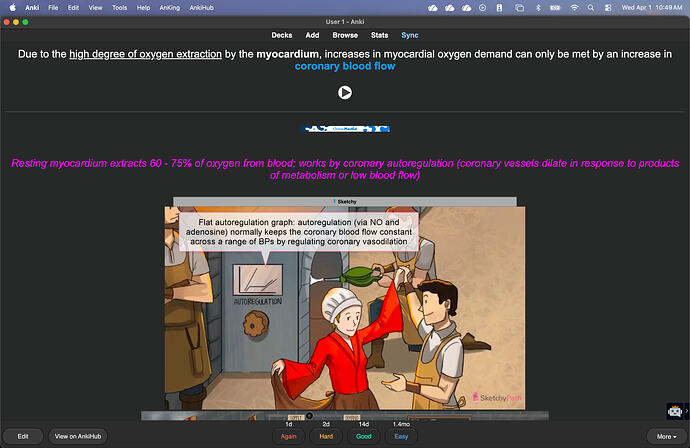
Task: Rate the card as Hard
Action: click(326, 436)
